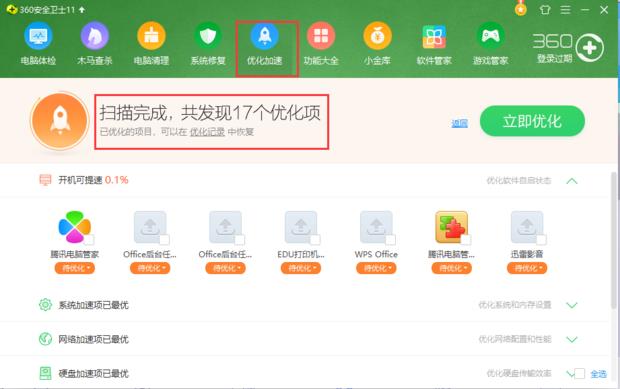This screenshot has height=389, width=620.
Task: Click the gold medal icon in title bar
Action: click(x=521, y=9)
